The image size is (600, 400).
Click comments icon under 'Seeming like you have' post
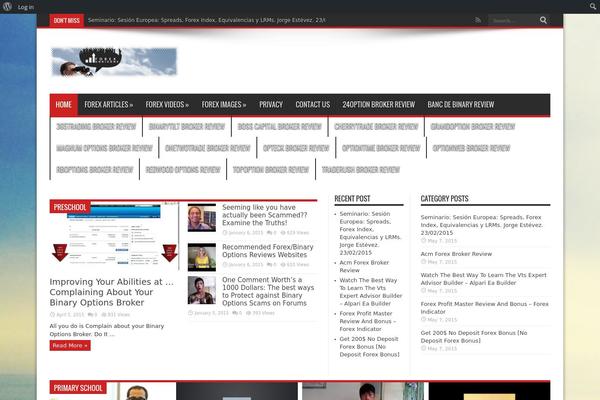pos(269,233)
